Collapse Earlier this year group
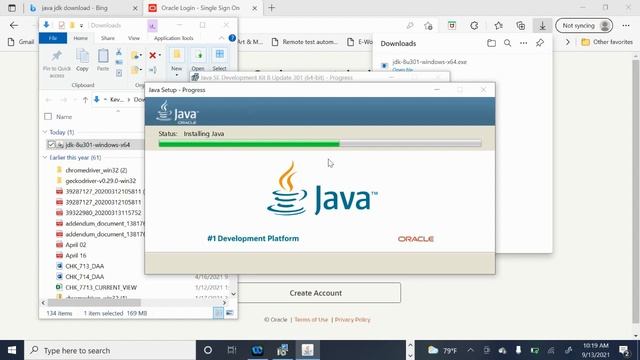 pos(45,158)
